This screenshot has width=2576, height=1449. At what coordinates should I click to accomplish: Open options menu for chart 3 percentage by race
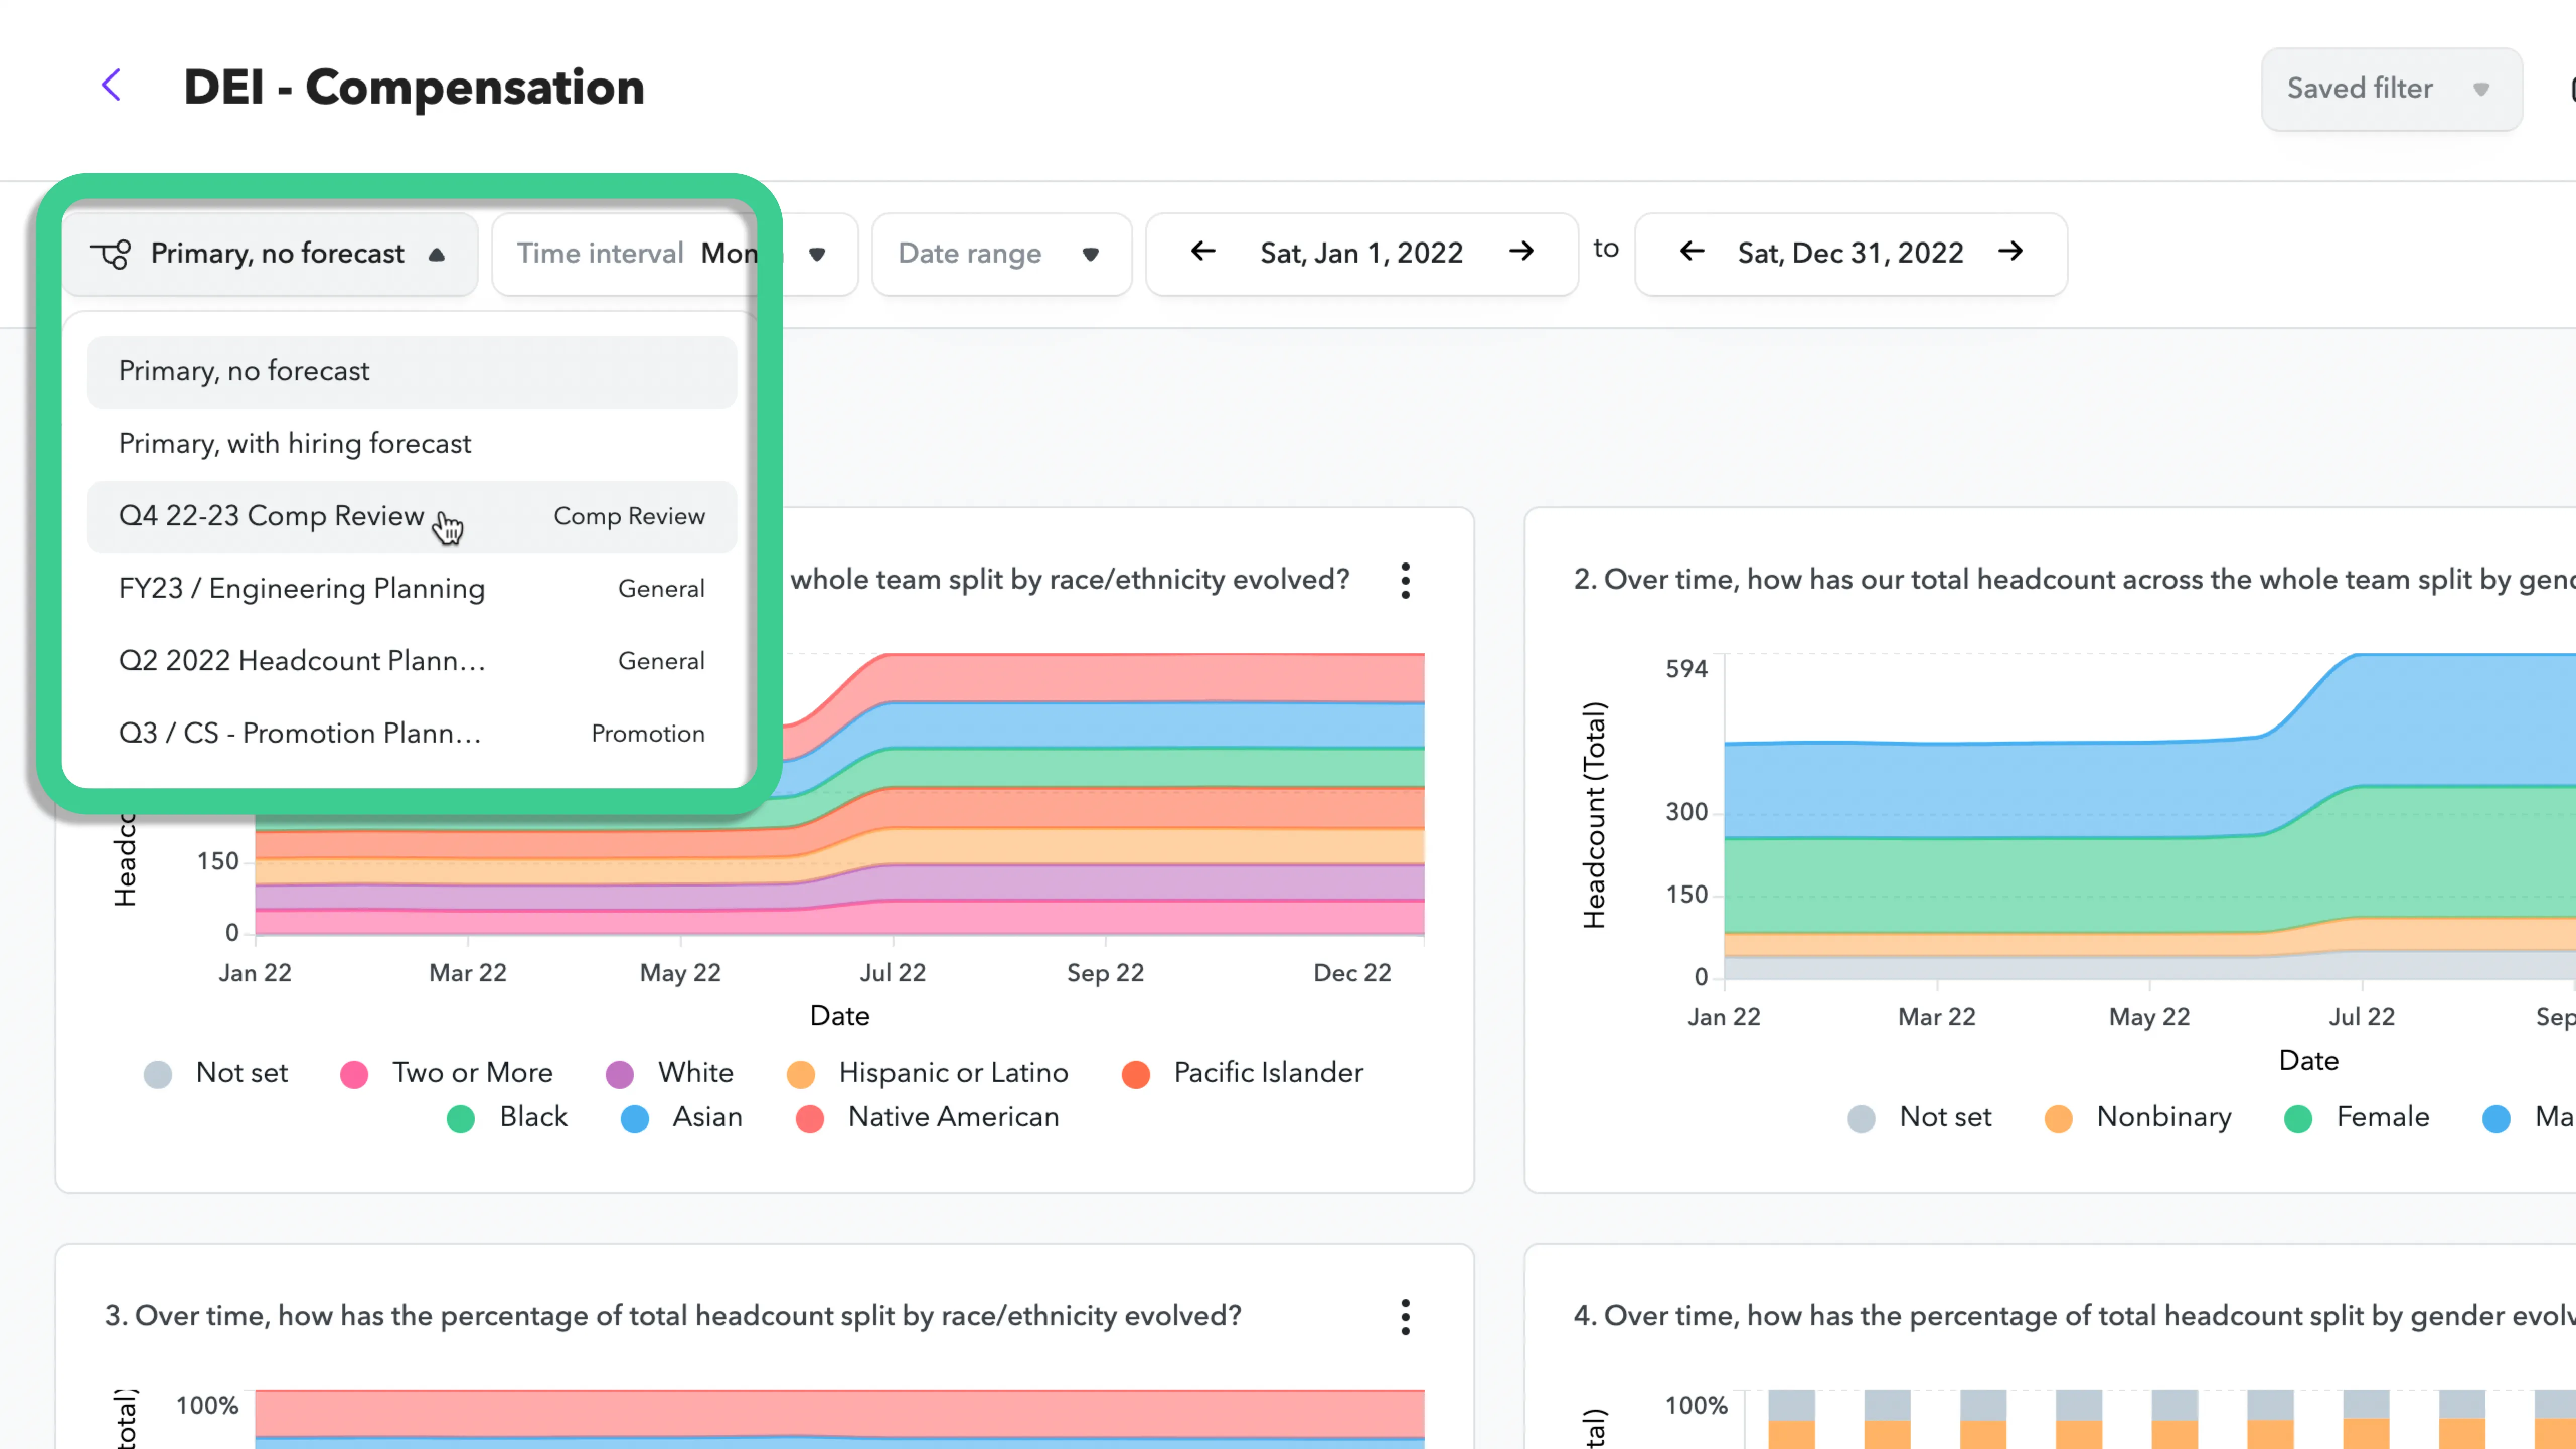pyautogui.click(x=1405, y=1317)
